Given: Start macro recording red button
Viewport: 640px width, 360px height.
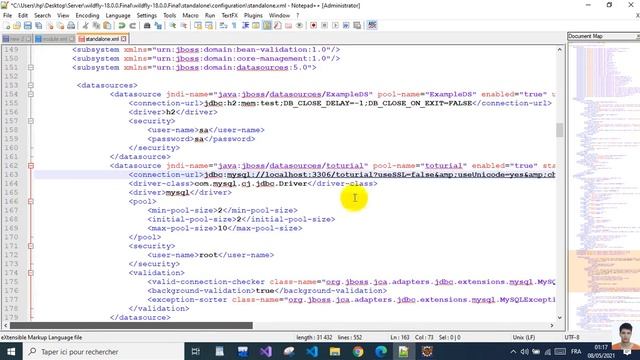Looking at the screenshot, I should pyautogui.click(x=313, y=25).
